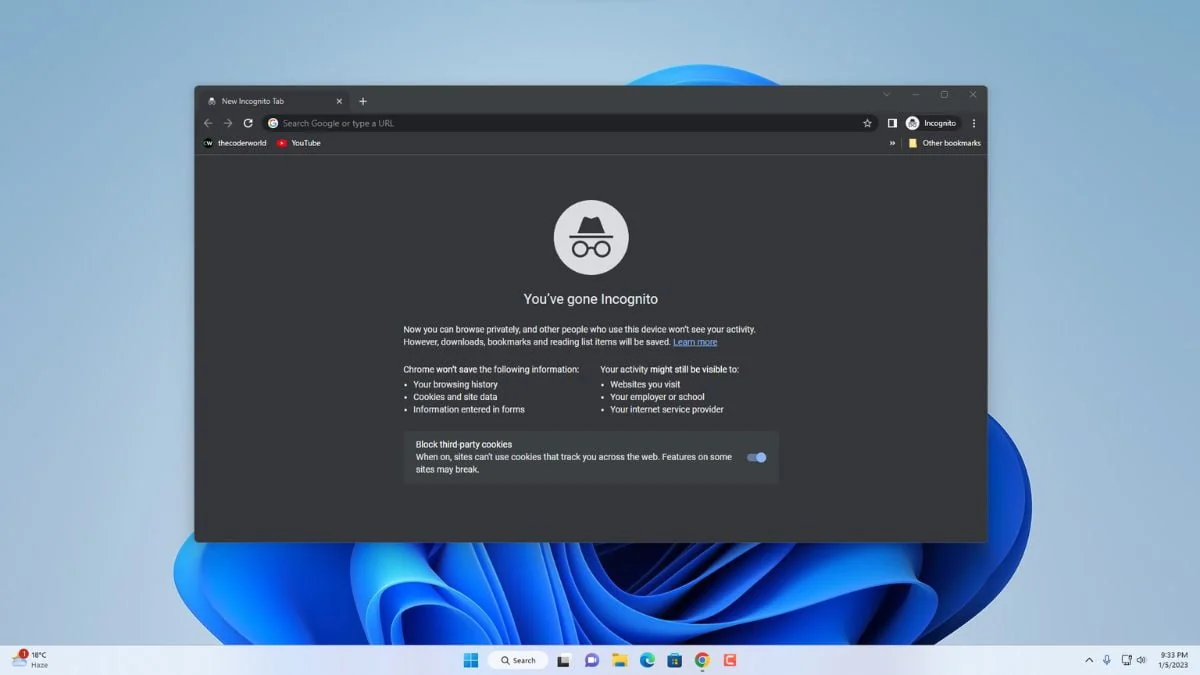Viewport: 1200px width, 675px height.
Task: Open tab search dropdown arrow in title bar
Action: (x=886, y=94)
